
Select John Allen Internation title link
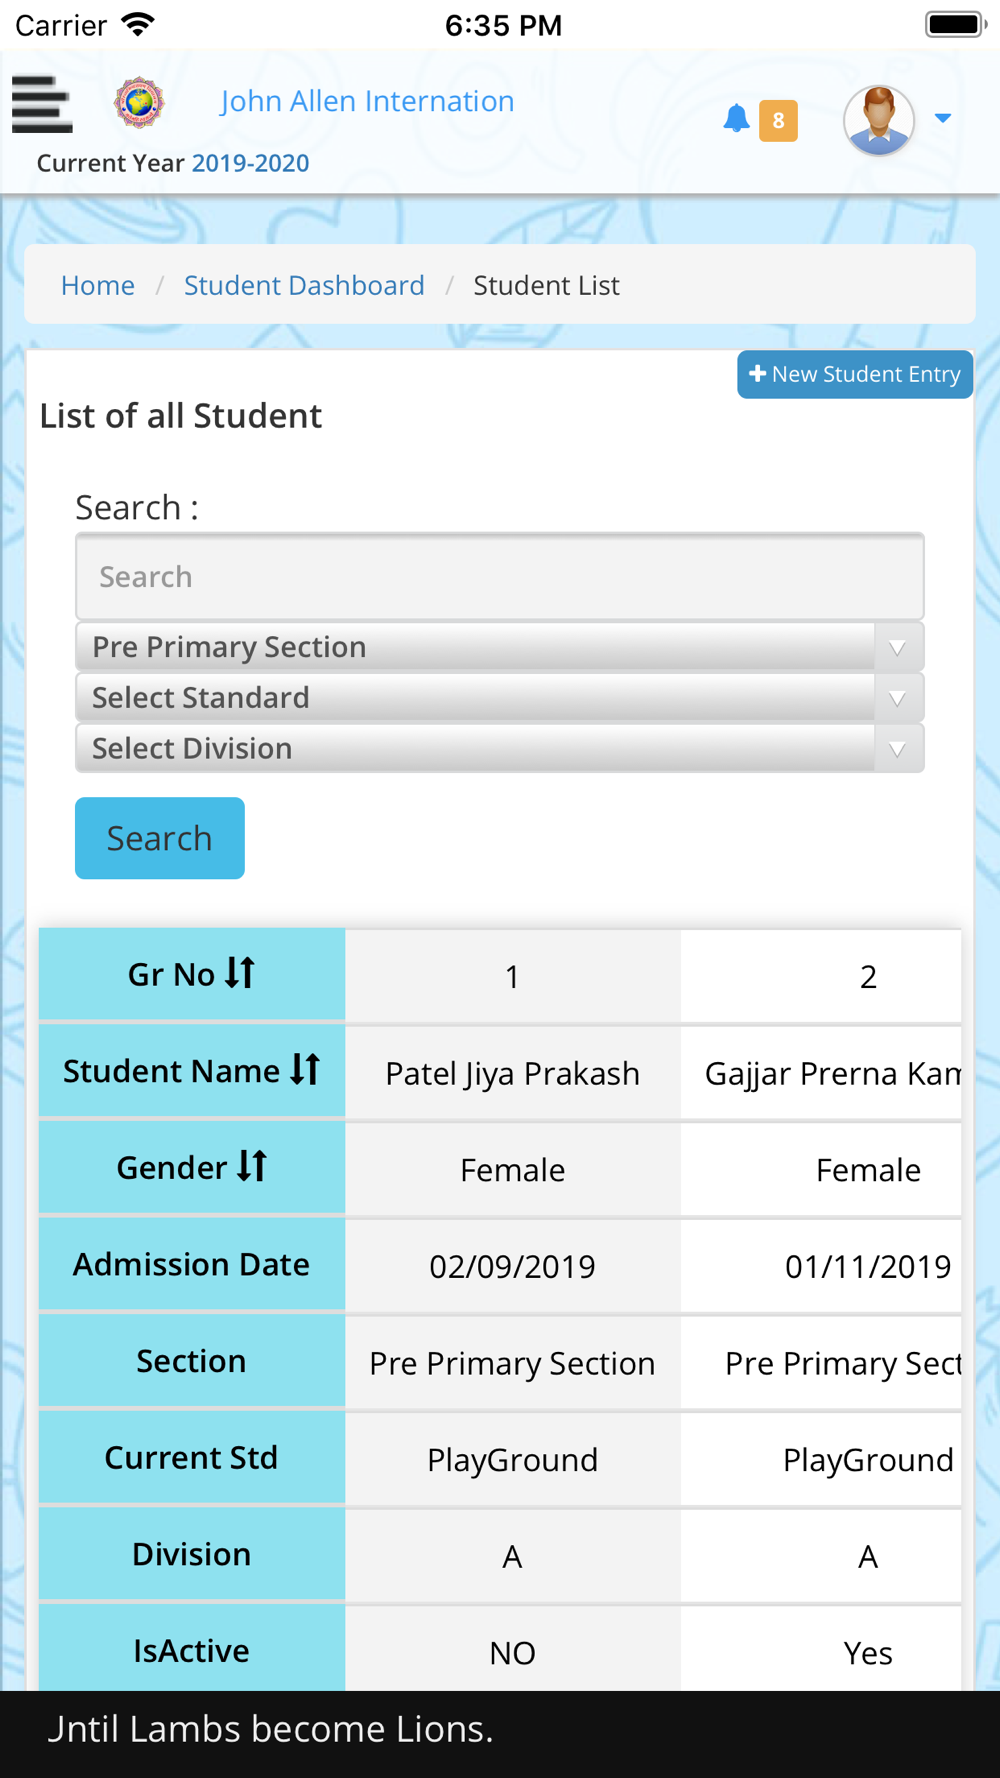coord(367,101)
